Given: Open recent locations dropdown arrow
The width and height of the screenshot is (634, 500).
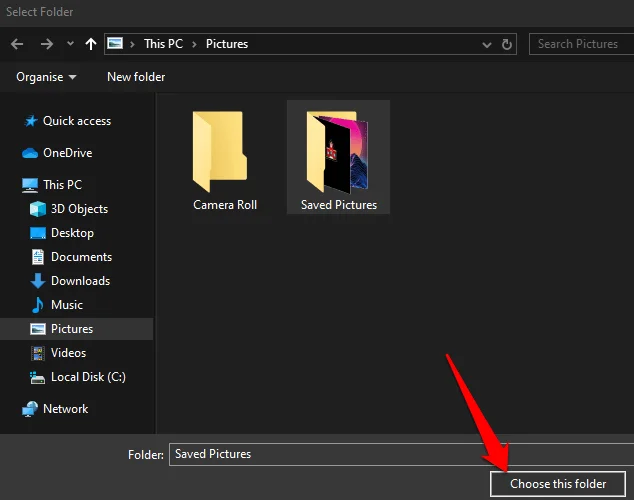Looking at the screenshot, I should click(x=70, y=43).
